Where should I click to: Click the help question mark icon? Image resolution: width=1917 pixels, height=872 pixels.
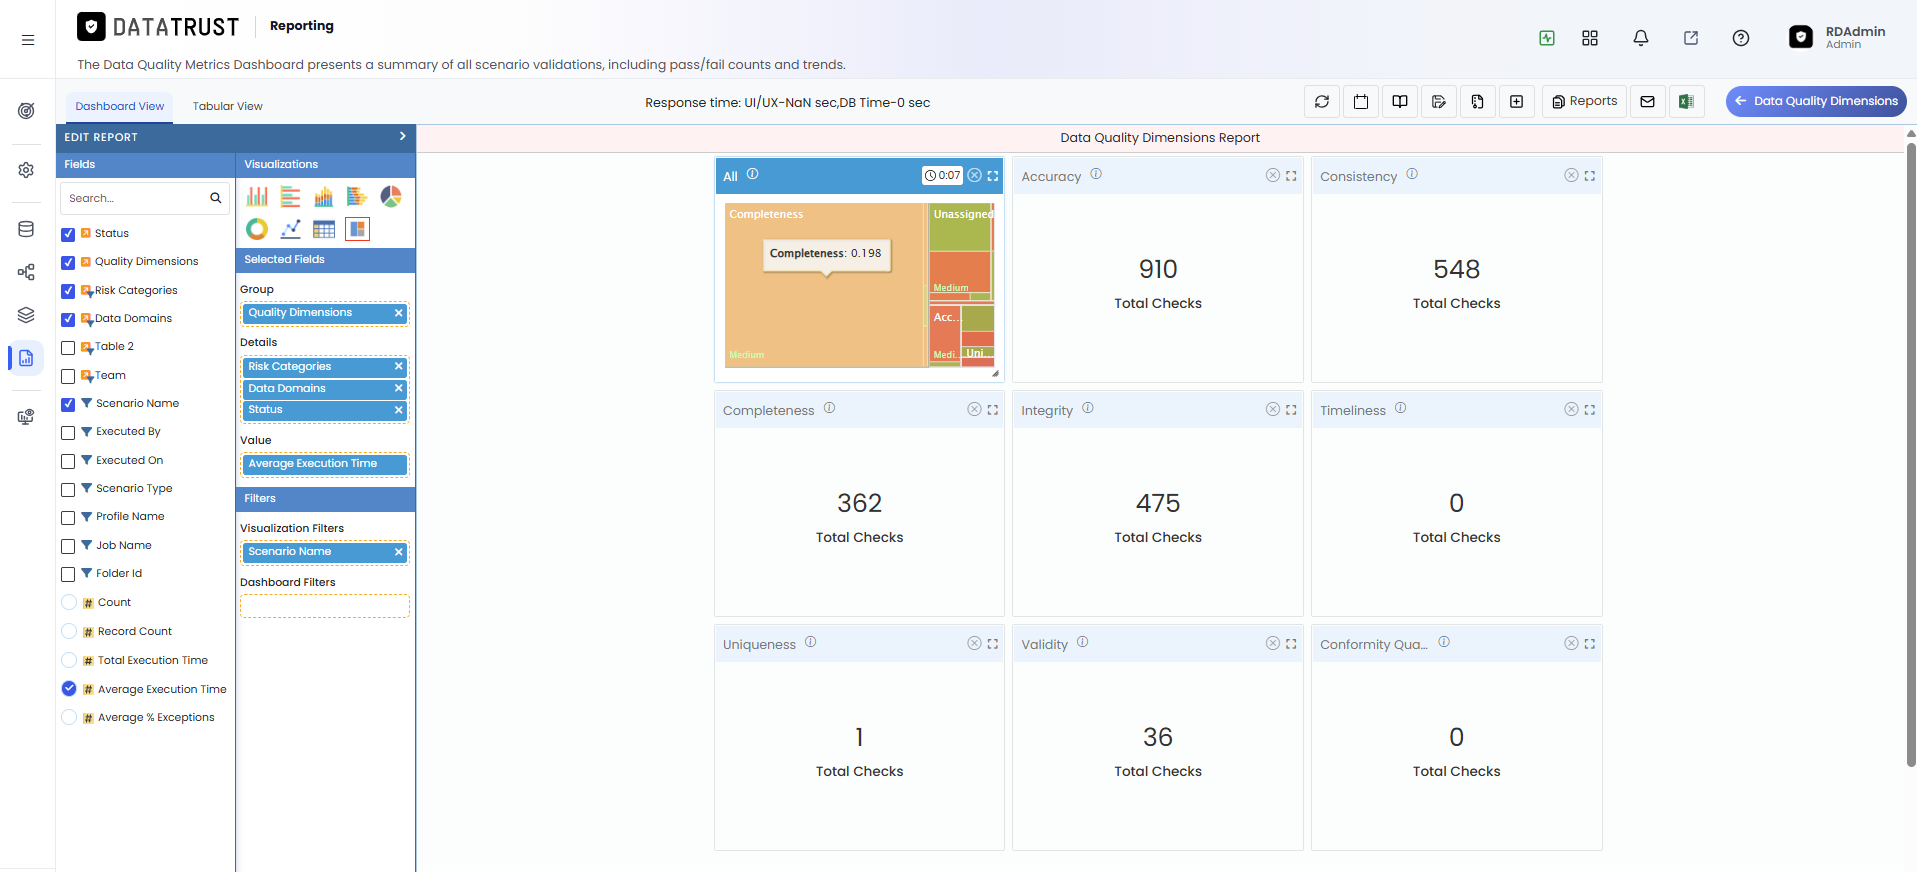1741,38
